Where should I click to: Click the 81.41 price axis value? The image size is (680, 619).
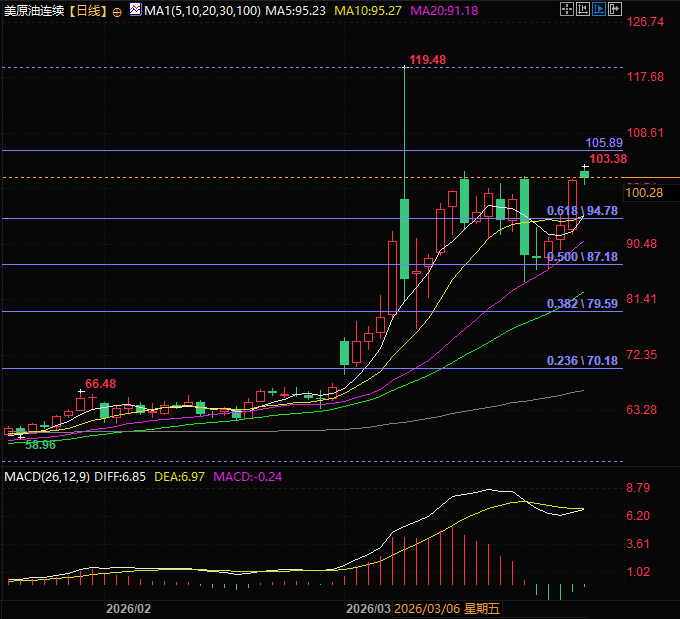point(641,299)
